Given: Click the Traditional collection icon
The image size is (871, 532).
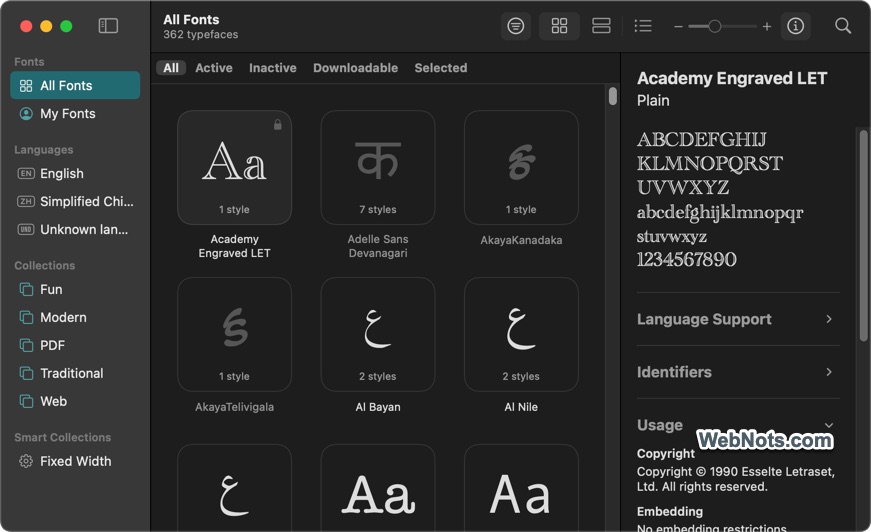Looking at the screenshot, I should tap(26, 373).
